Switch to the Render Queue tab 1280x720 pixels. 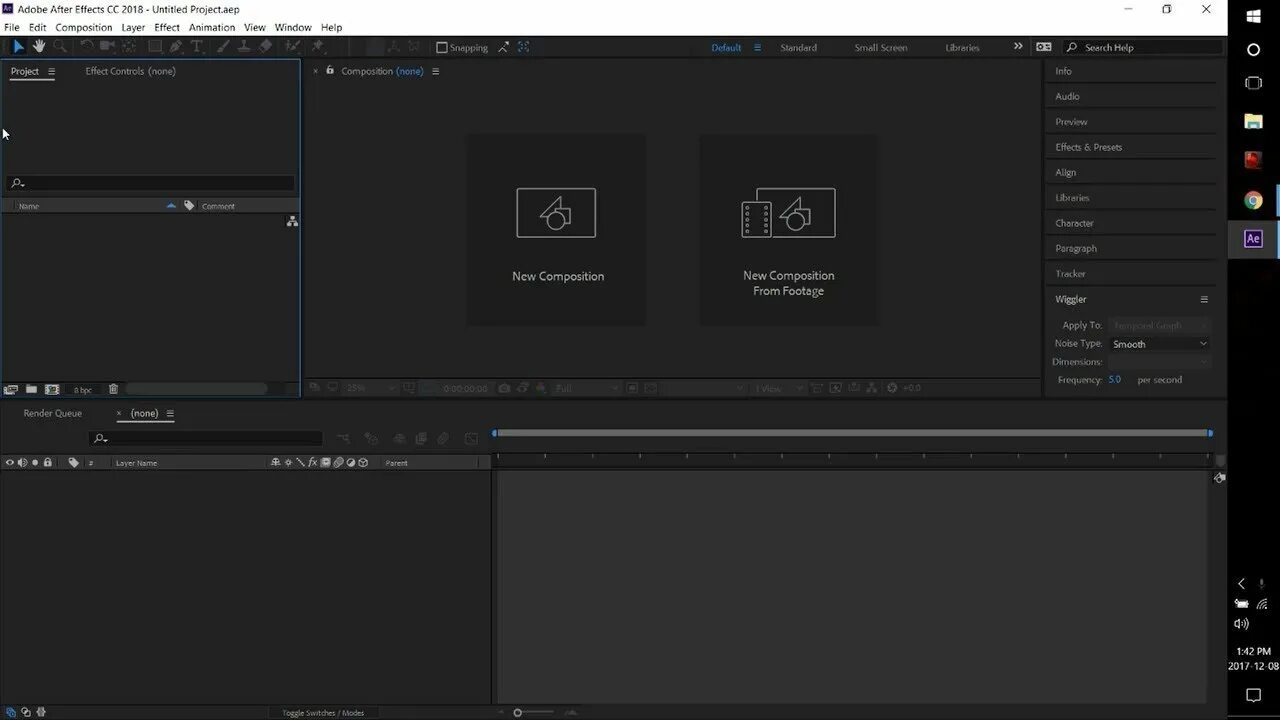(53, 413)
